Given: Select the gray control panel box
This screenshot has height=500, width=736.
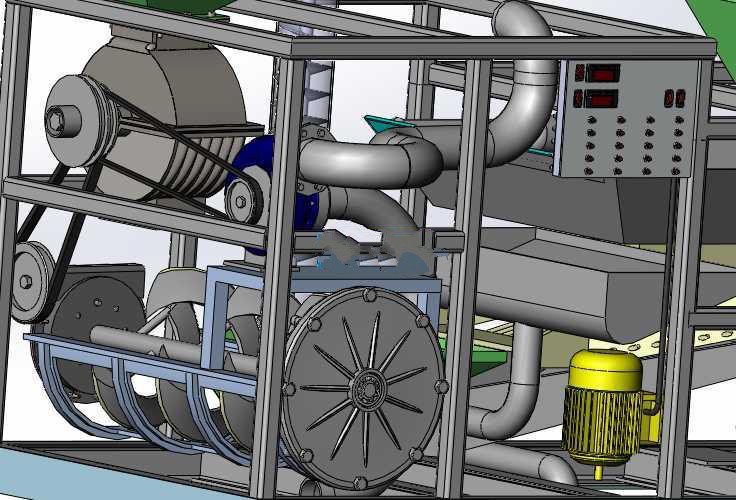Looking at the screenshot, I should pyautogui.click(x=627, y=118).
